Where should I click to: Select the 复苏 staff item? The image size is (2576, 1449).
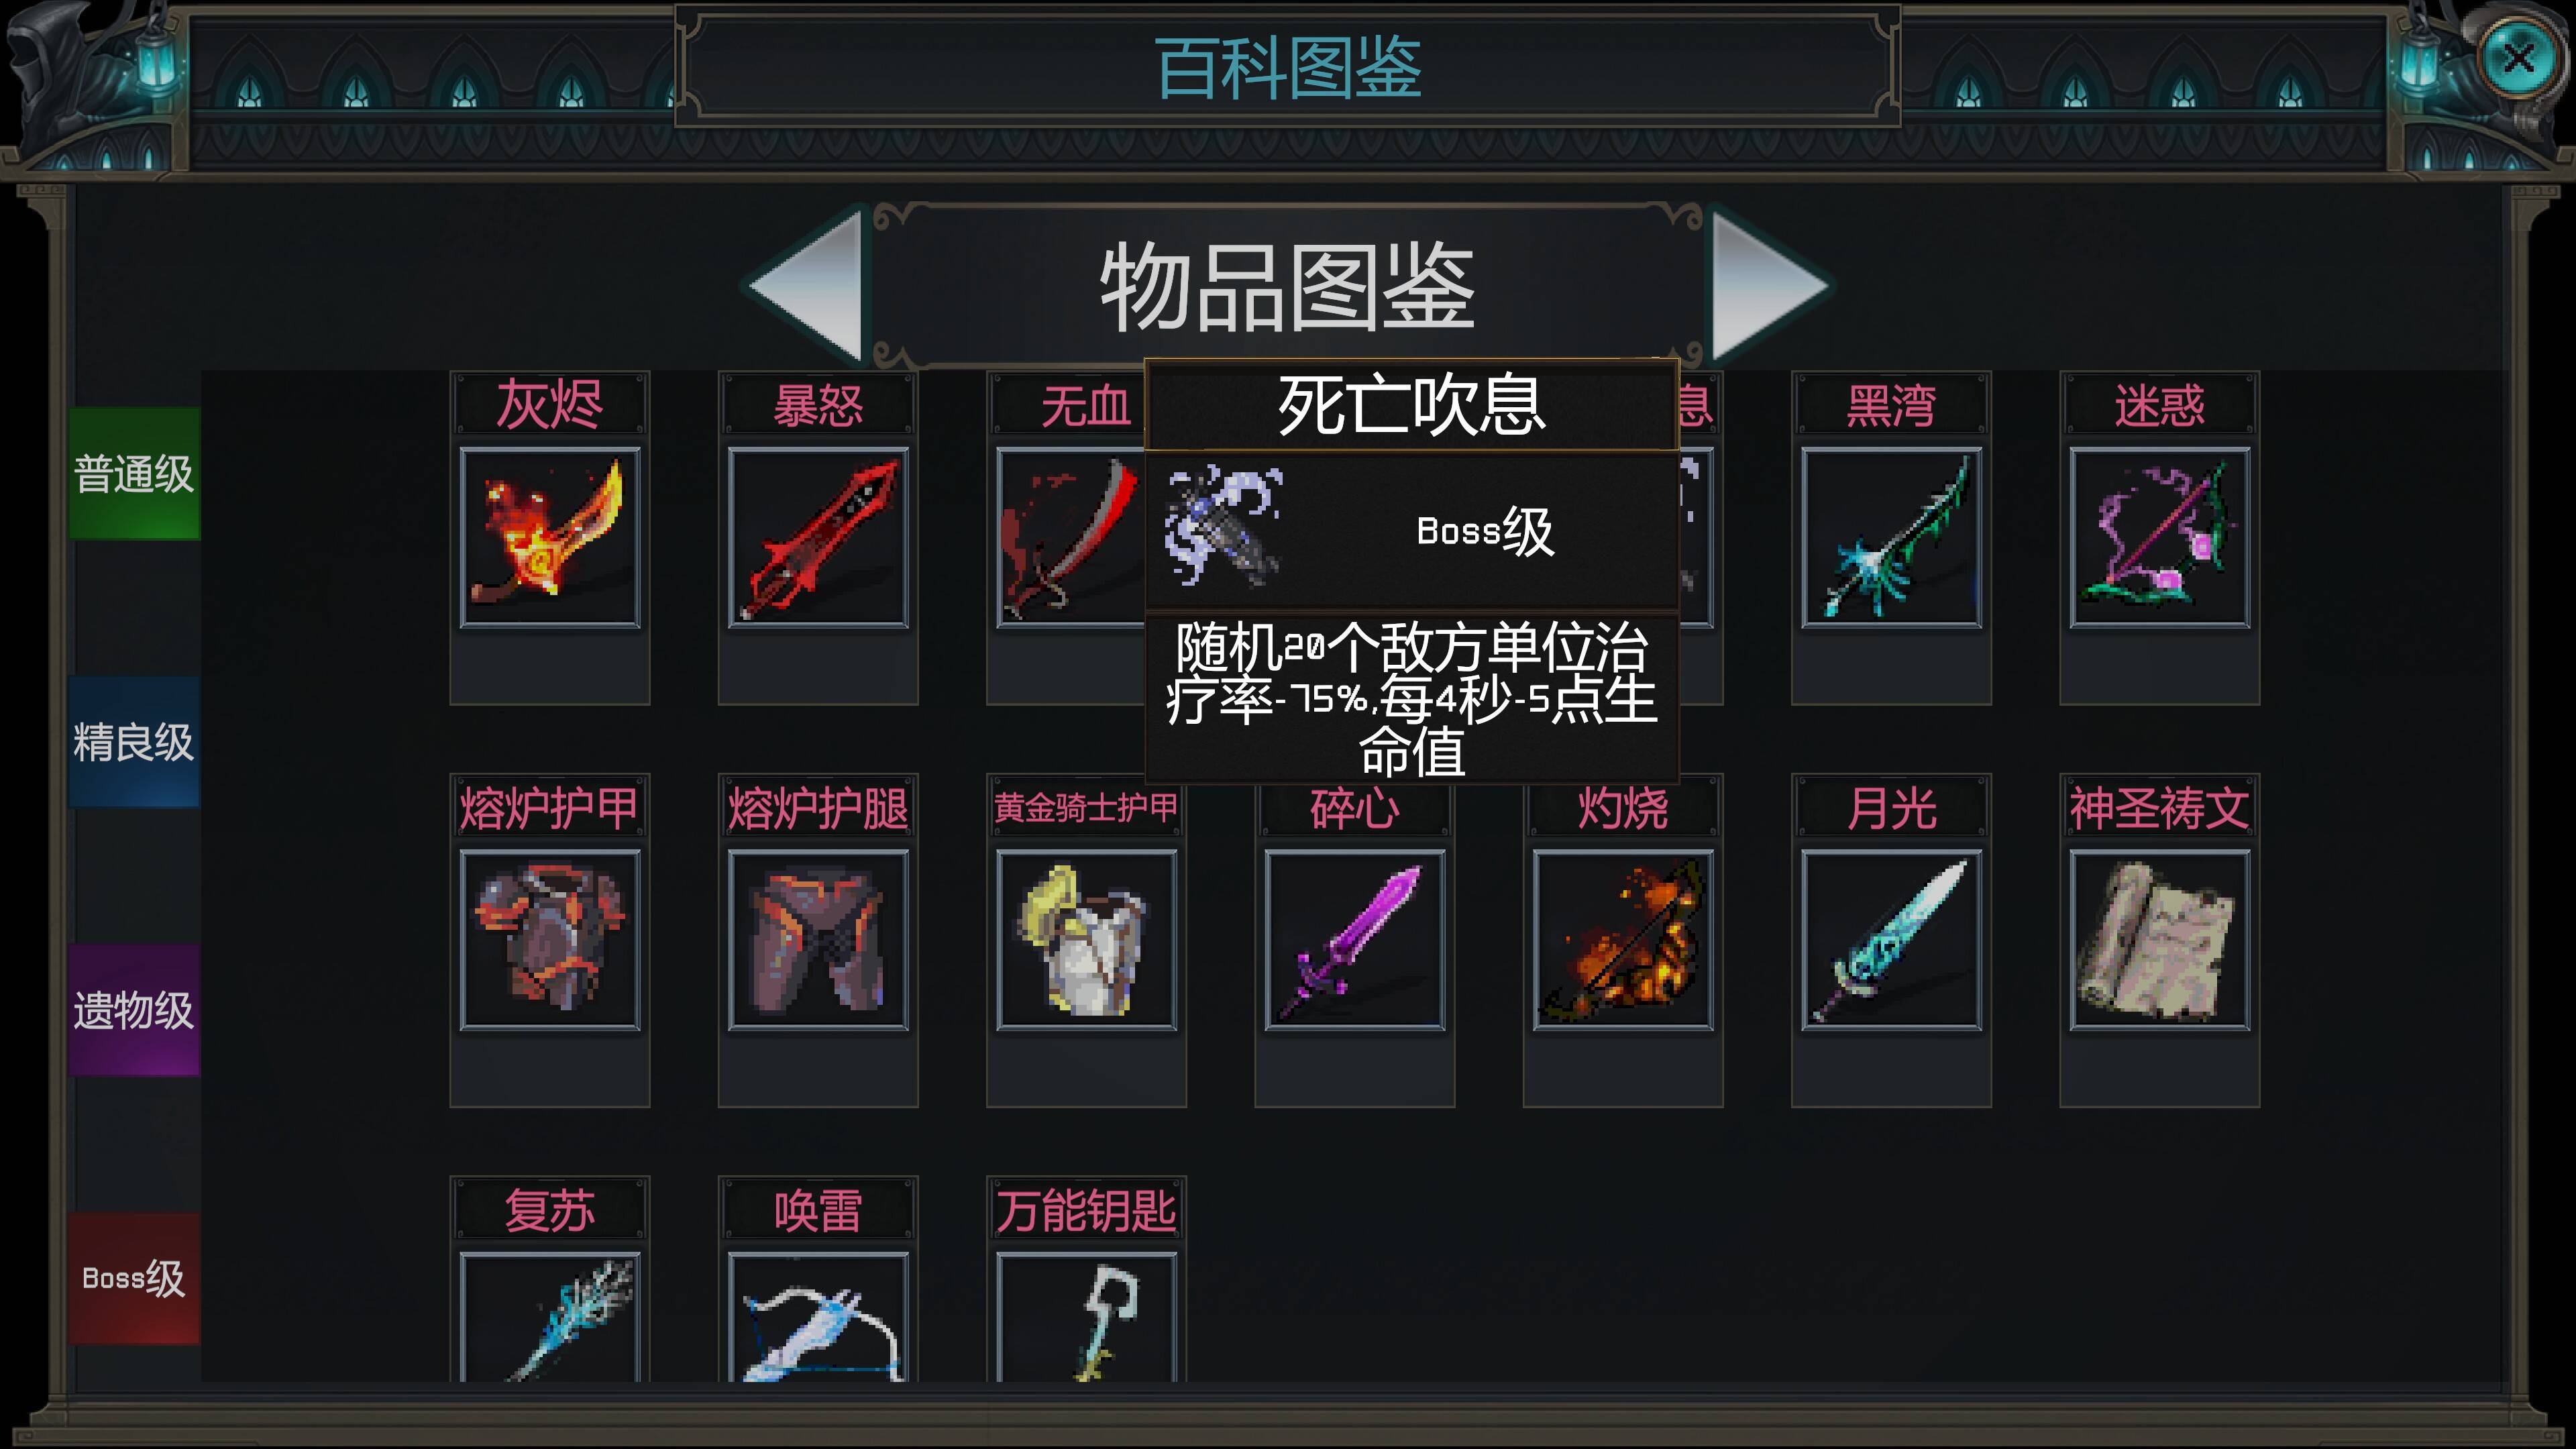click(549, 1318)
